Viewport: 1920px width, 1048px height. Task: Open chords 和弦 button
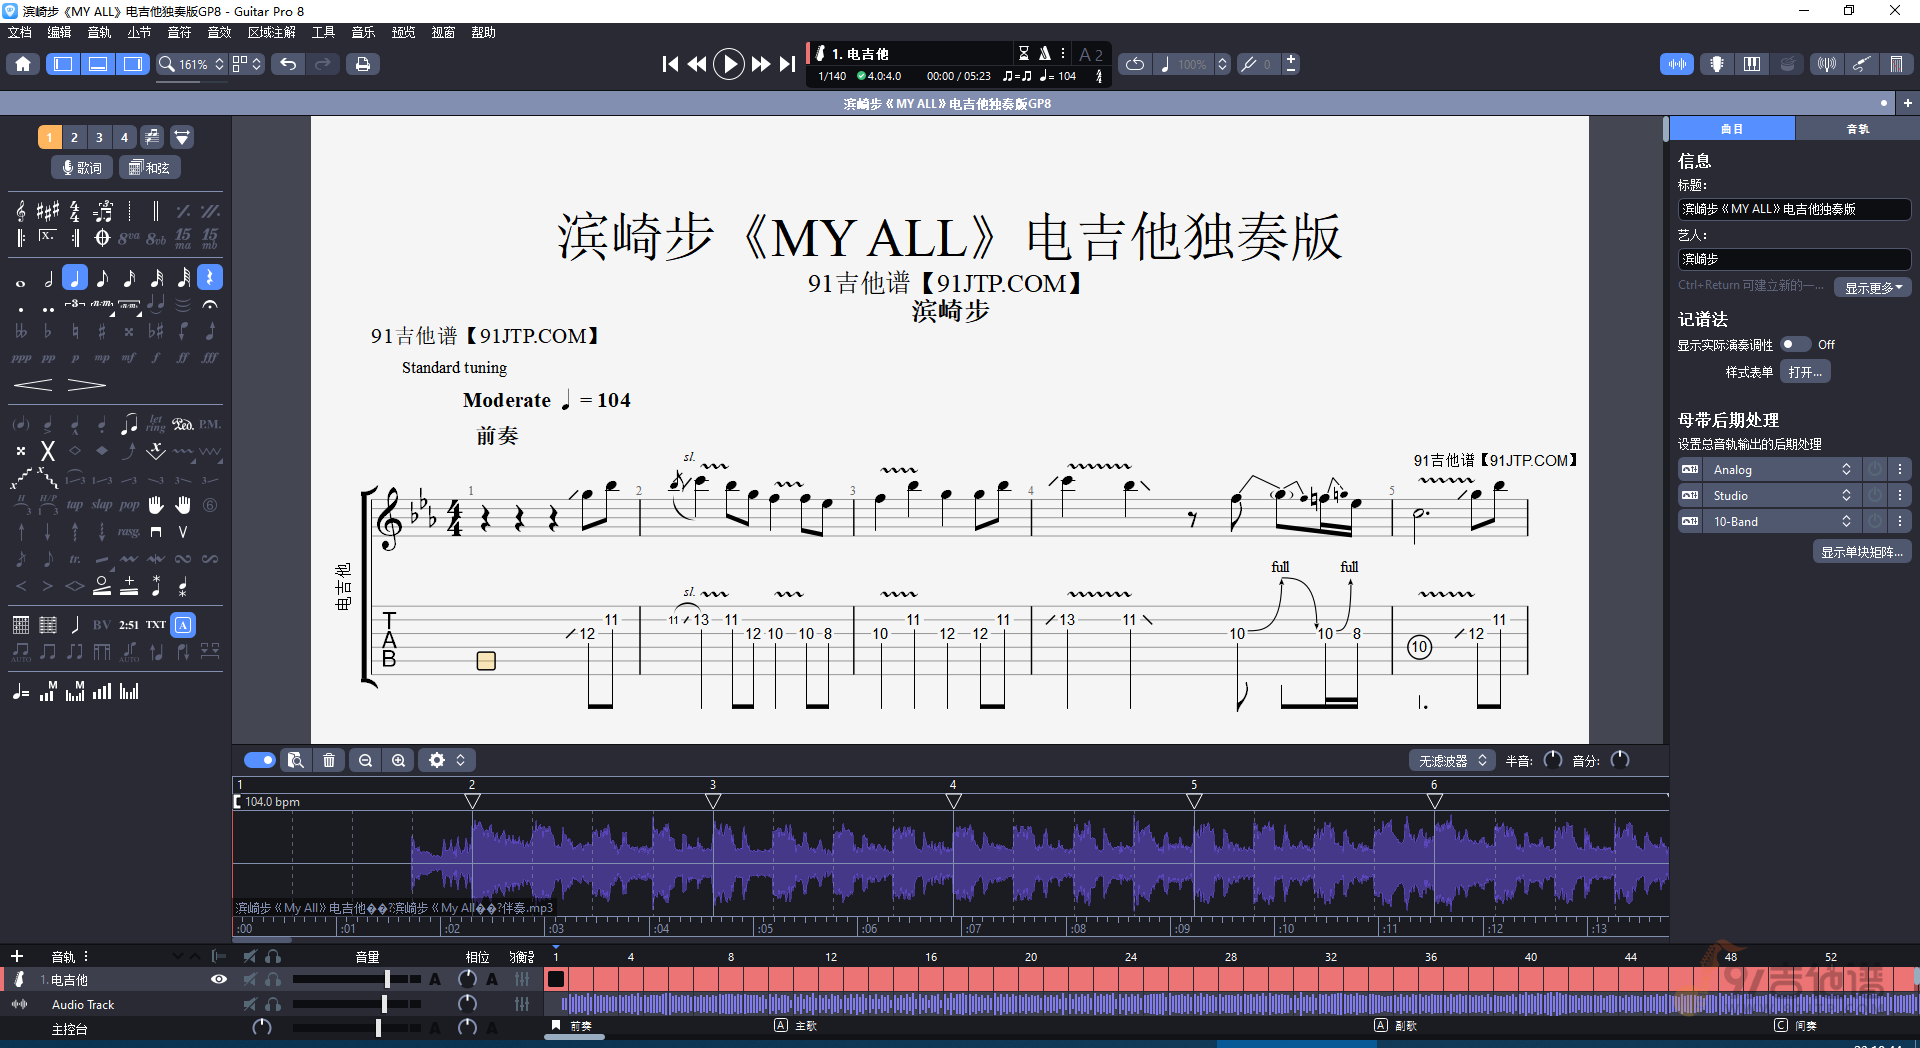[x=150, y=168]
